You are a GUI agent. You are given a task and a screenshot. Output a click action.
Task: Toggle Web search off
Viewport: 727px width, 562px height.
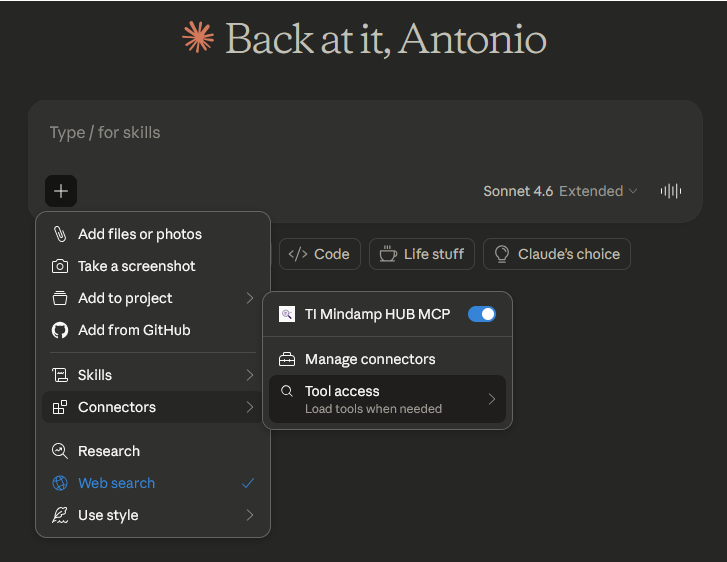pyautogui.click(x=152, y=483)
